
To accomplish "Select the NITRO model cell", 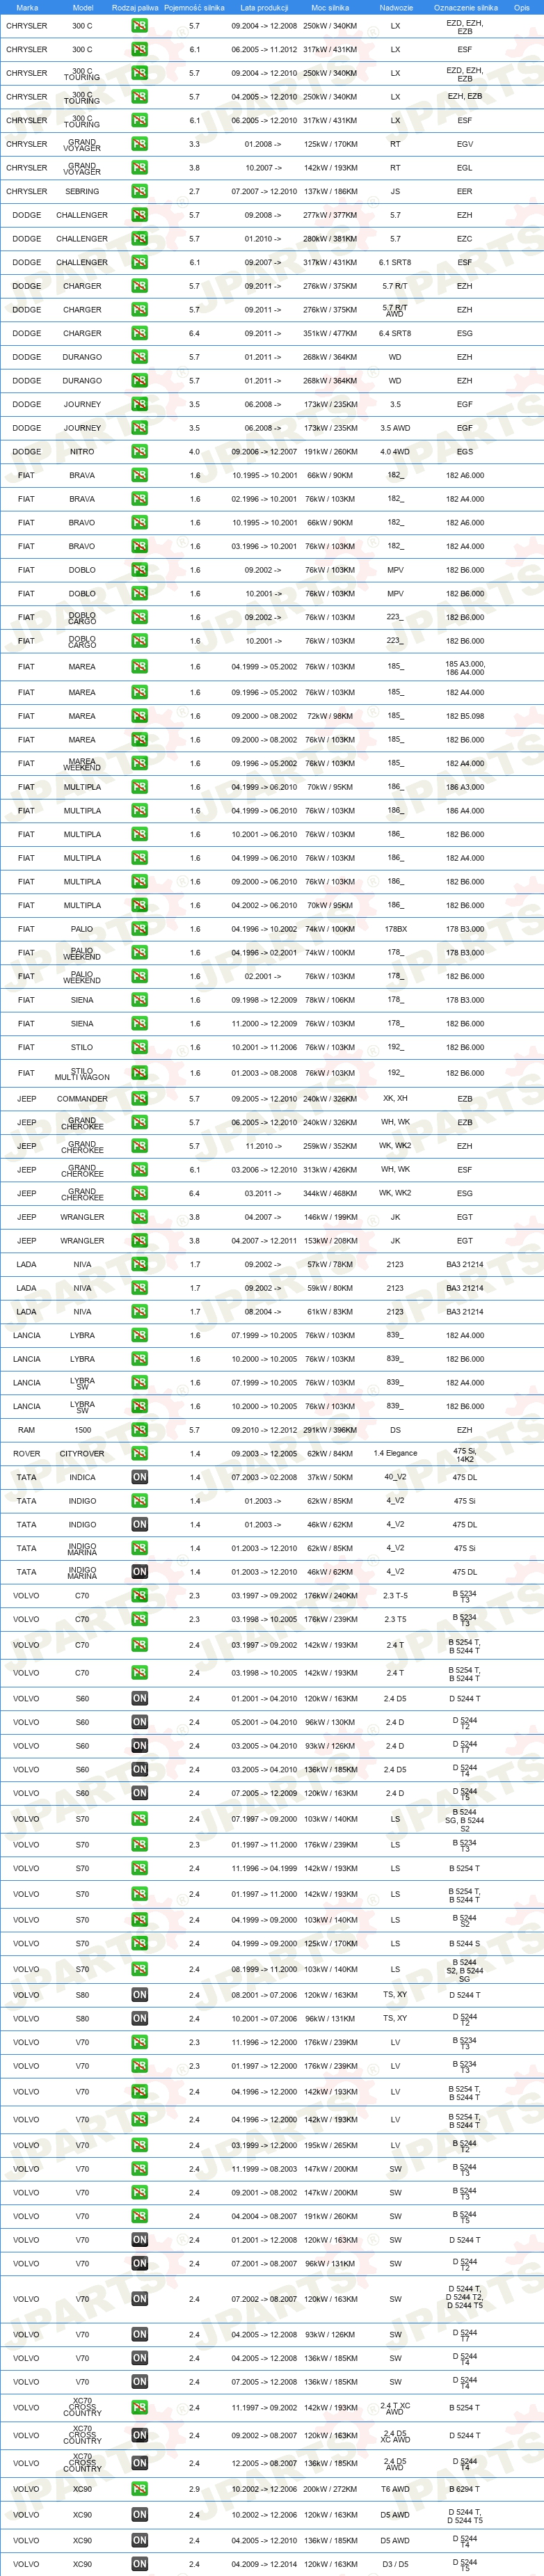I will pos(82,451).
